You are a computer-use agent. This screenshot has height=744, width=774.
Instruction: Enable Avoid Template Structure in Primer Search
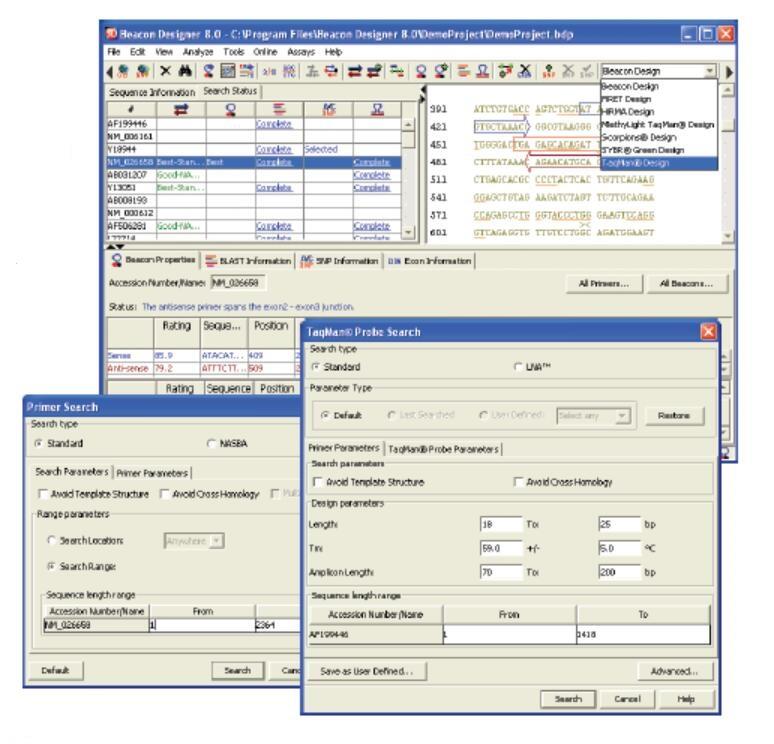point(43,494)
